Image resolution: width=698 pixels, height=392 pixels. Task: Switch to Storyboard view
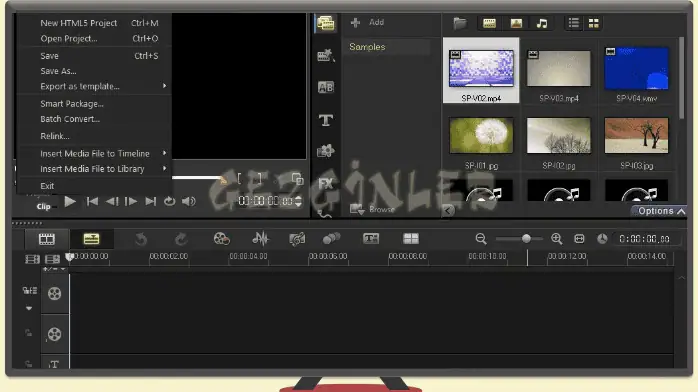pos(46,239)
